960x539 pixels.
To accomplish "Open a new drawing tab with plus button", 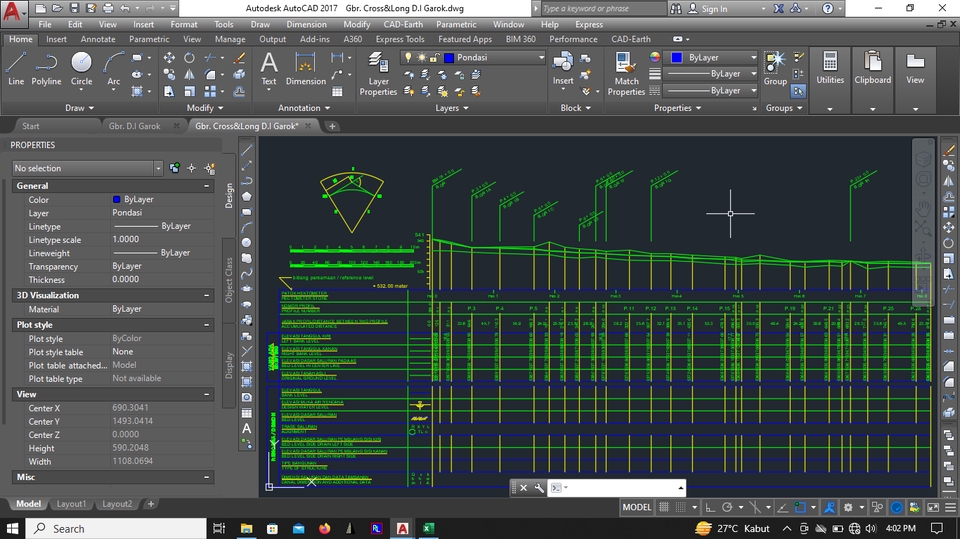I will pos(332,126).
